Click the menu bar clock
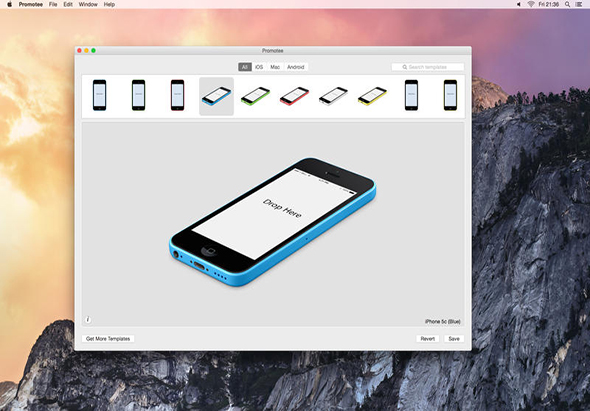This screenshot has width=590, height=411. [x=549, y=5]
